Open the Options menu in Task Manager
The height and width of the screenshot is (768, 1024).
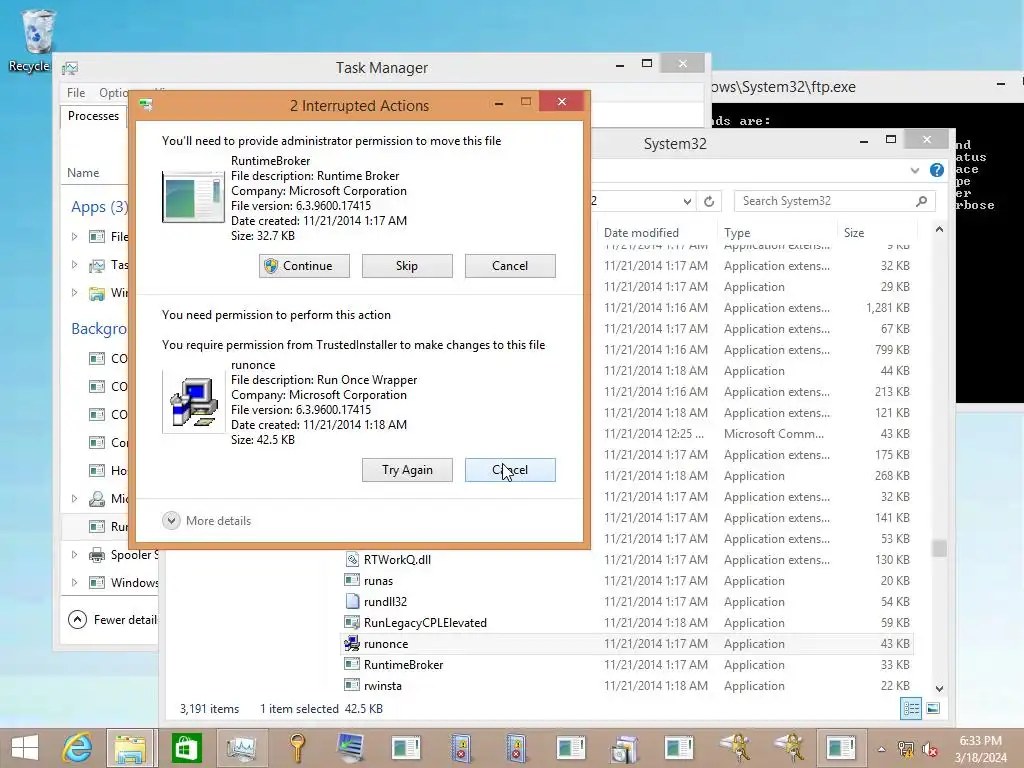point(114,93)
